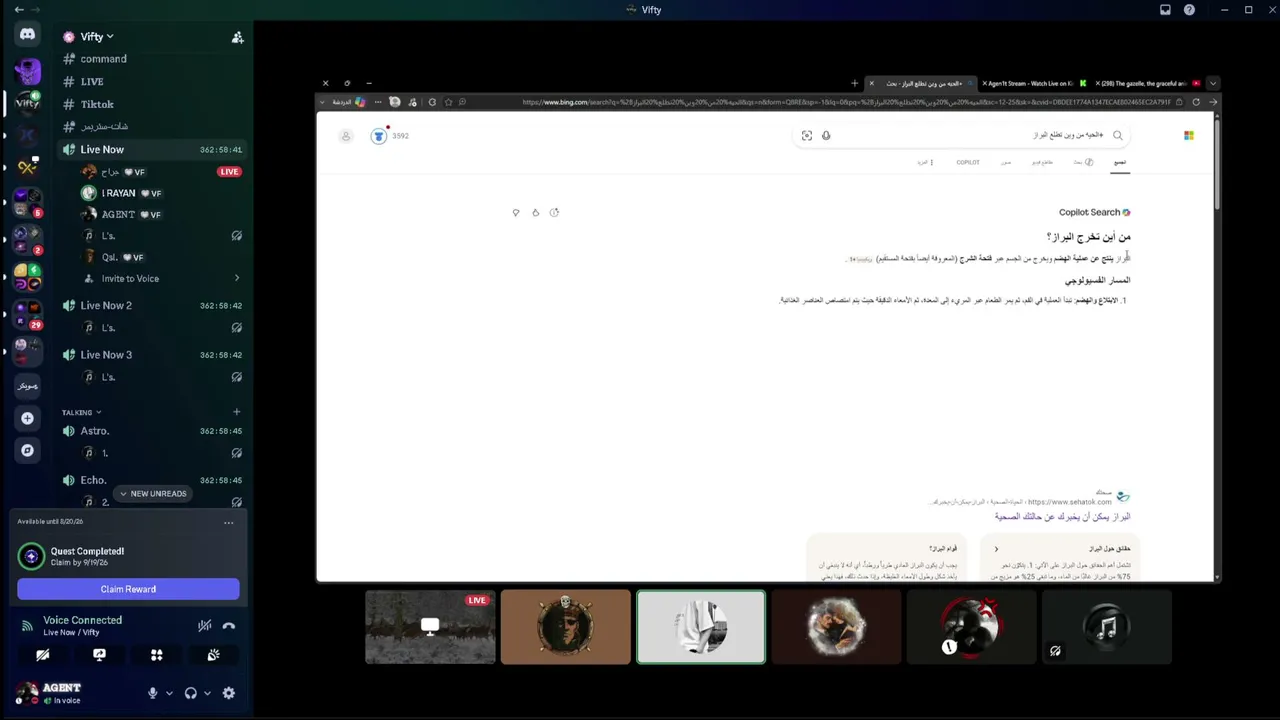Viewport: 1280px width, 720px height.
Task: Open the server folder with 29 badge
Action: pyautogui.click(x=27, y=312)
